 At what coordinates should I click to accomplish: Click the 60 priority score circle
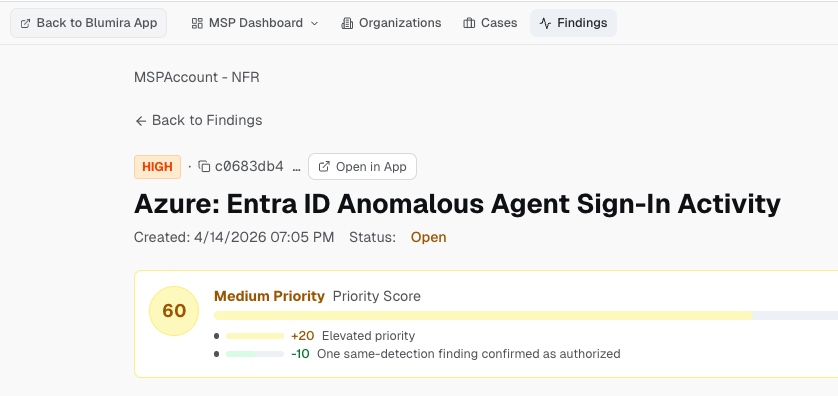click(174, 311)
